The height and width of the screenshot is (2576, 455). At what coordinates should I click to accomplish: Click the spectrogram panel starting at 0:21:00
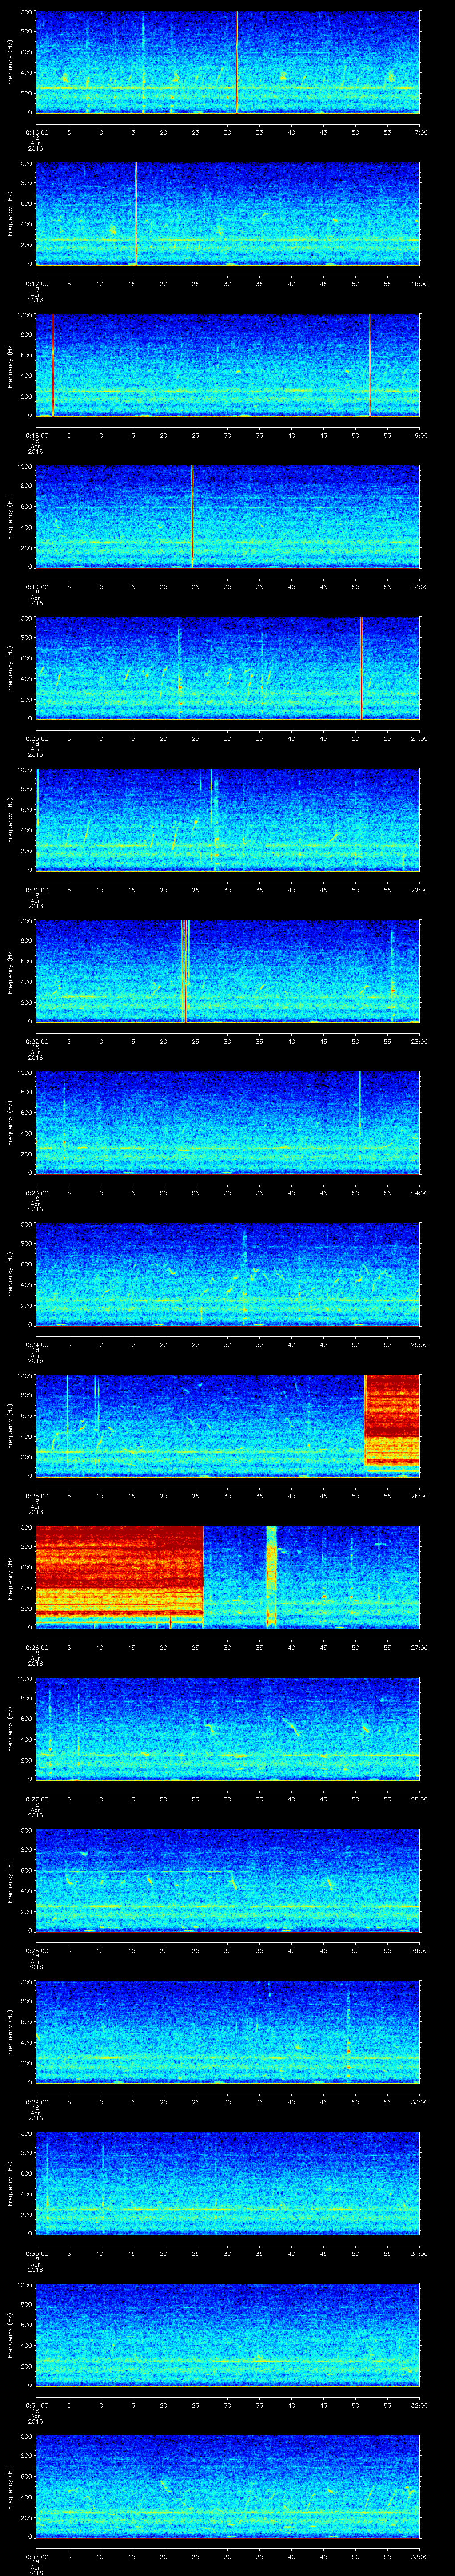(228, 819)
